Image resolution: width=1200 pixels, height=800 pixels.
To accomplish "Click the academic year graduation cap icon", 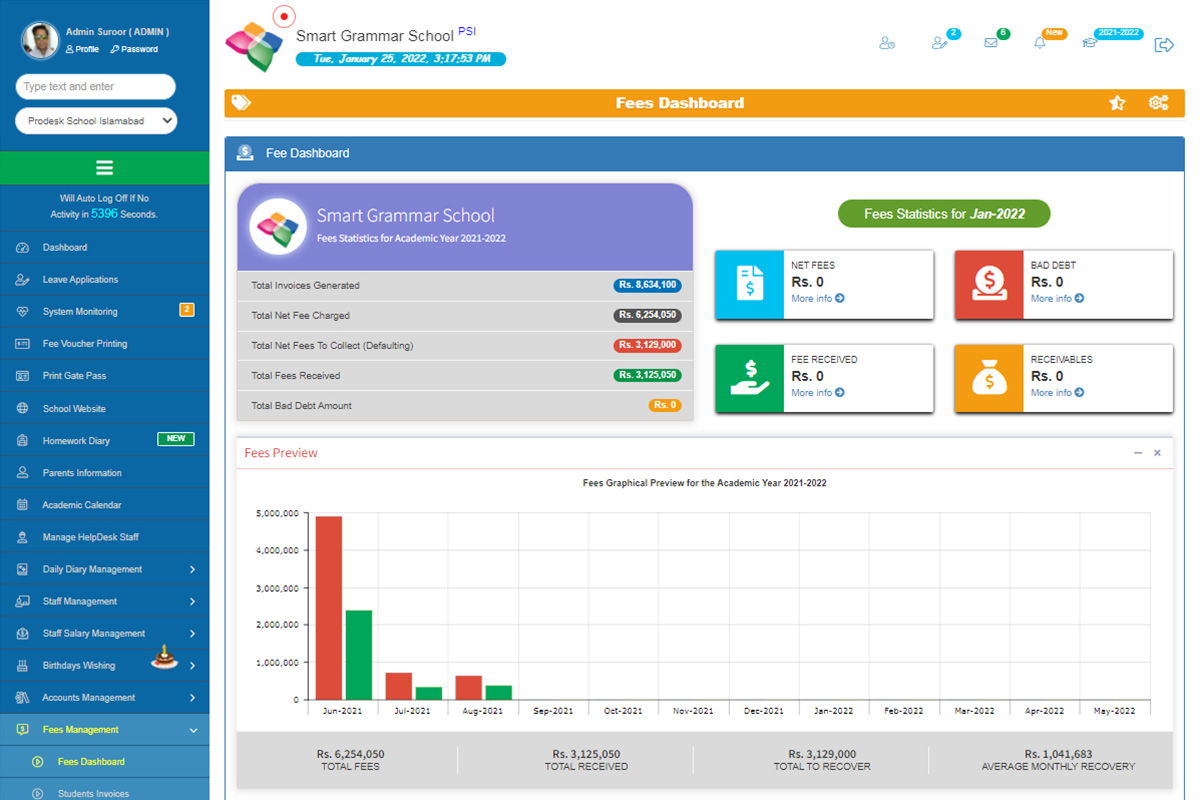I will click(x=1089, y=43).
